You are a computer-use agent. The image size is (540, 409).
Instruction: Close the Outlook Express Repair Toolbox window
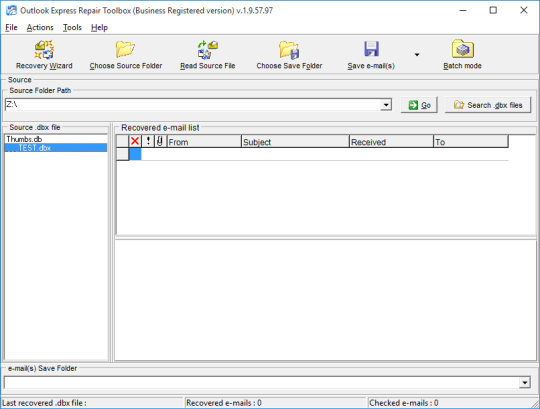[523, 10]
